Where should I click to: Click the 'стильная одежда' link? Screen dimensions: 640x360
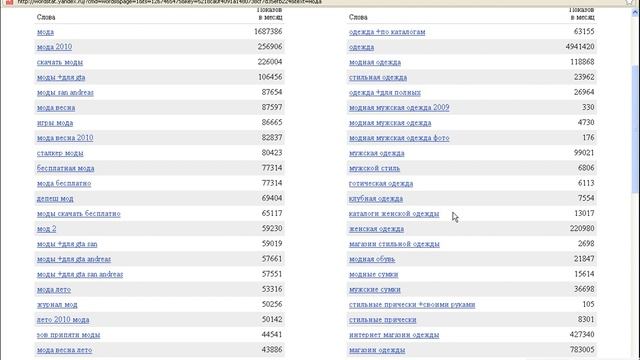(378, 77)
